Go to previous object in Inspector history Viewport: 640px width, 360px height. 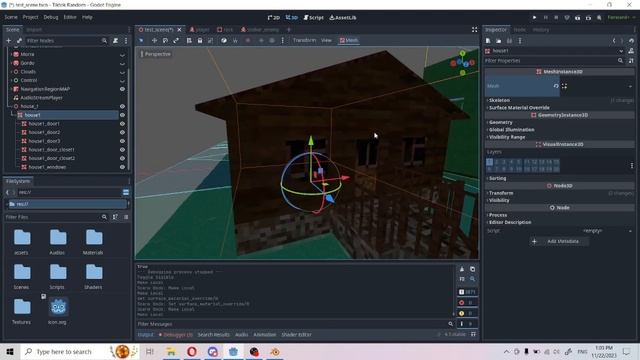(x=614, y=41)
